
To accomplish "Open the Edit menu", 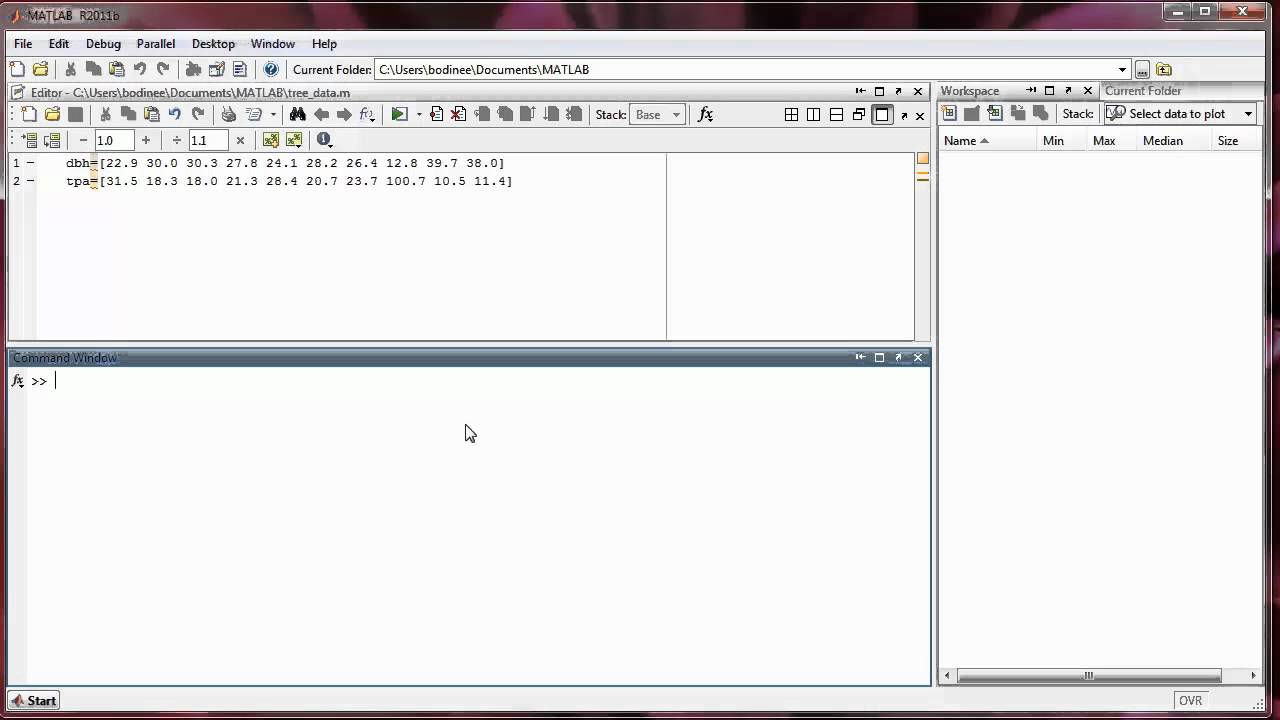I will 59,43.
